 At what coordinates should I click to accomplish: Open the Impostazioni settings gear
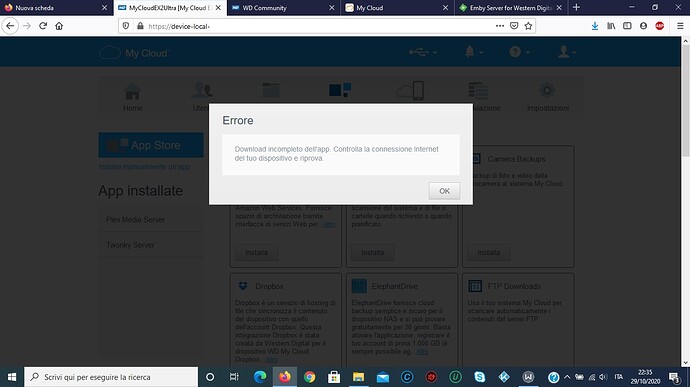pyautogui.click(x=547, y=97)
